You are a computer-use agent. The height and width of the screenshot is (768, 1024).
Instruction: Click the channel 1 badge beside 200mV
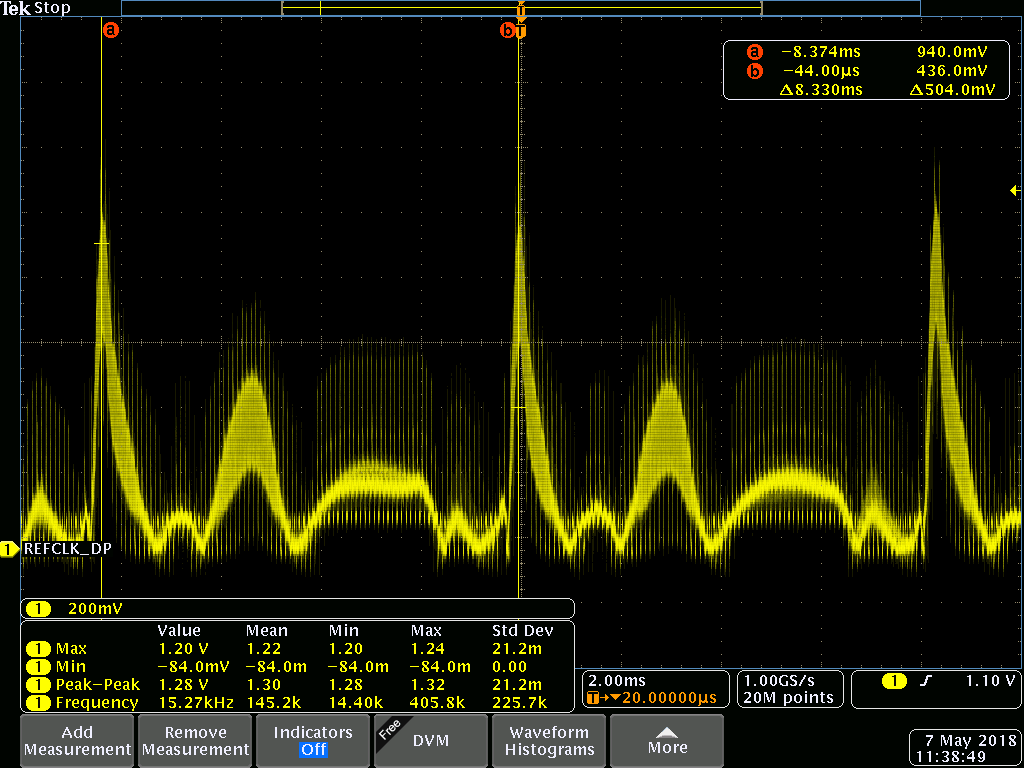pos(38,608)
